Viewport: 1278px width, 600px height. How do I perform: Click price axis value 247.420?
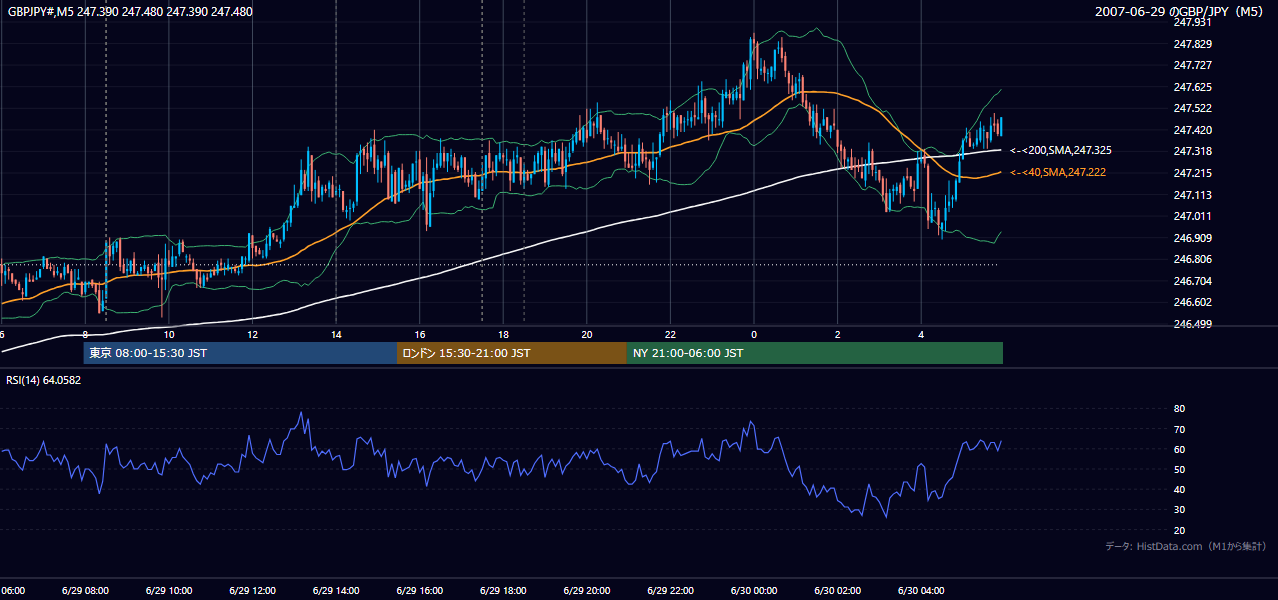click(x=1192, y=130)
